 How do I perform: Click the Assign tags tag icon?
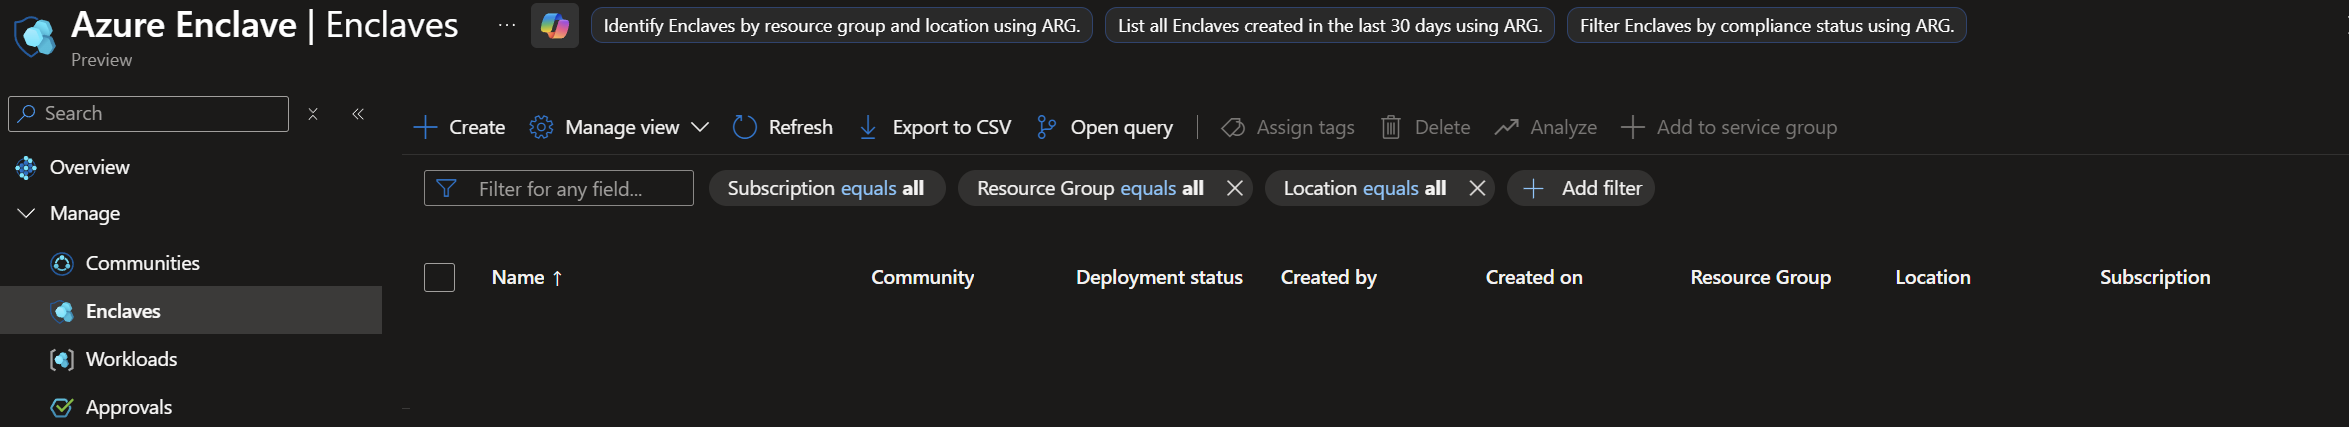click(x=1233, y=127)
